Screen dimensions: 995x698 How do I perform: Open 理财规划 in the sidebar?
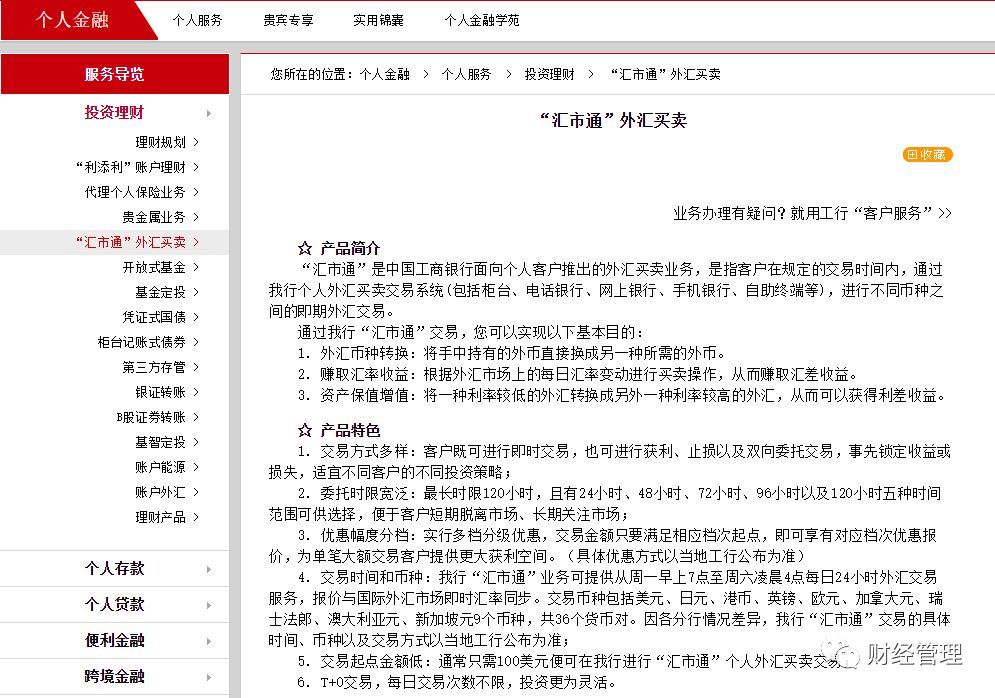(x=161, y=142)
